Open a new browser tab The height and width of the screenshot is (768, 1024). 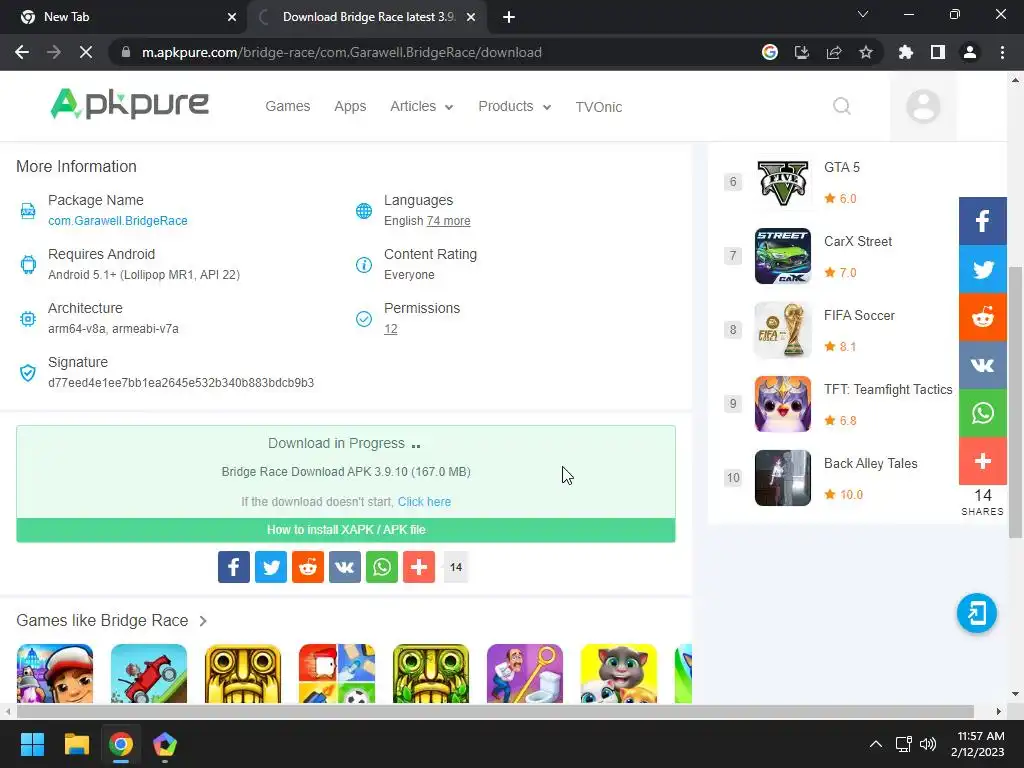click(x=509, y=17)
